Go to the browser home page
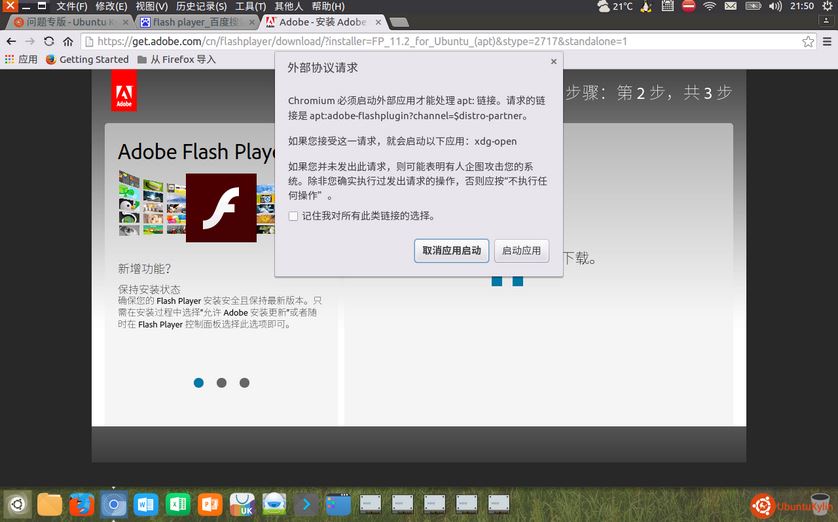The width and height of the screenshot is (838, 522). (68, 41)
